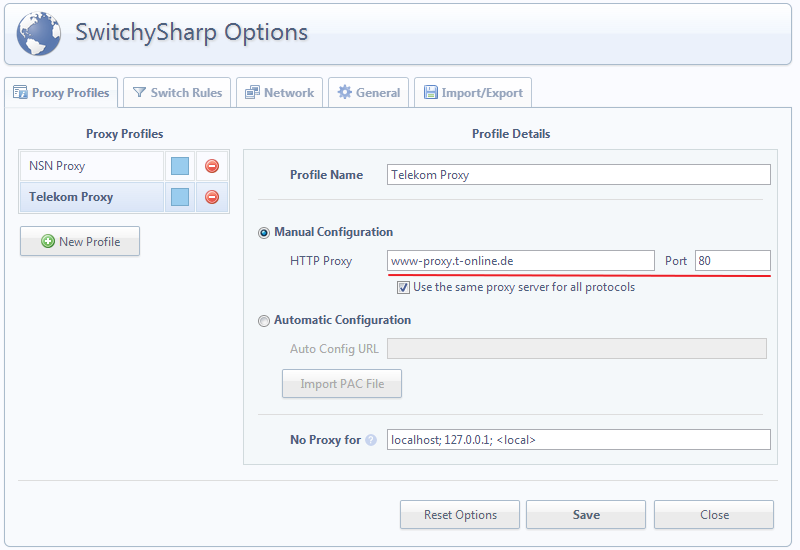Click the Port field showing 80

tap(733, 261)
